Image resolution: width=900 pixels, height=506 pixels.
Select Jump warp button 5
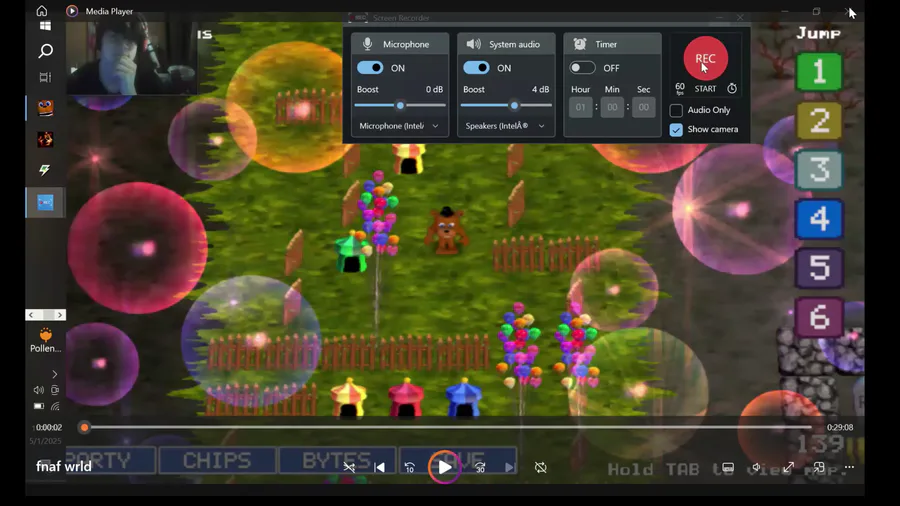[x=819, y=268]
